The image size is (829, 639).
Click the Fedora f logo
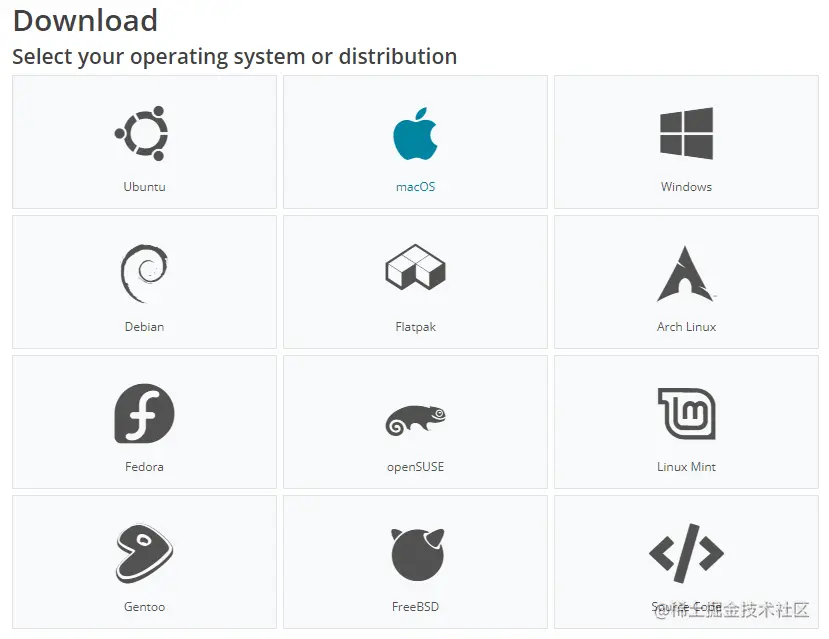[x=144, y=413]
